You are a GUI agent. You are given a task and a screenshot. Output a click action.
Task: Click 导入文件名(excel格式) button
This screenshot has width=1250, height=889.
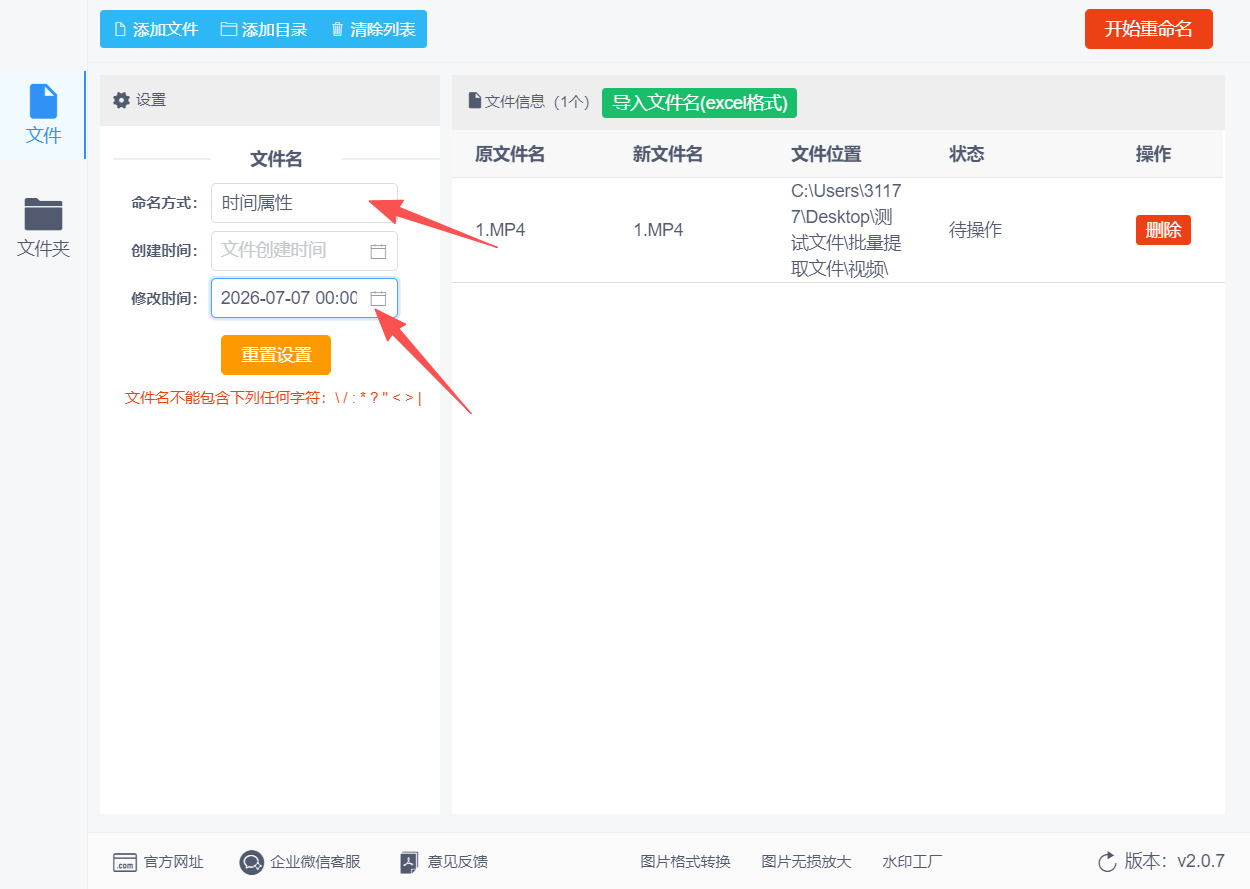click(700, 102)
